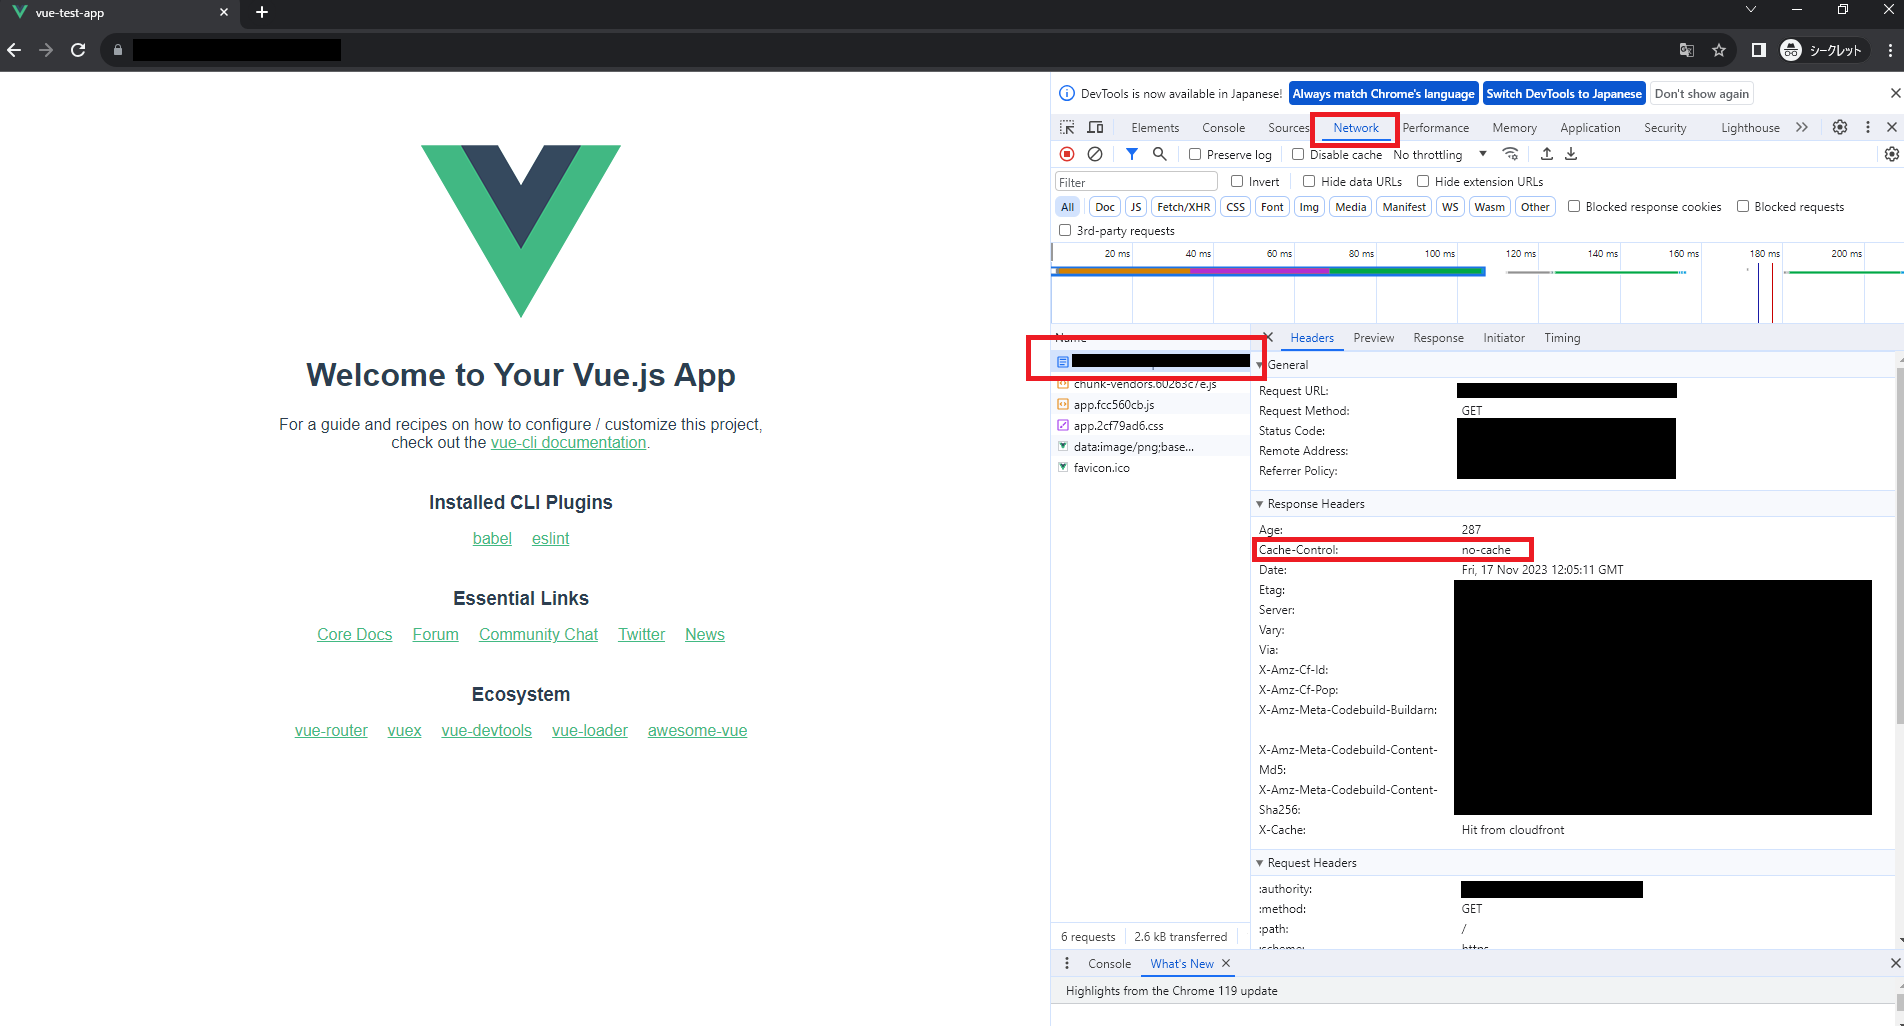Viewport: 1904px width, 1026px height.
Task: Open the Timing tab of request
Action: (x=1562, y=338)
